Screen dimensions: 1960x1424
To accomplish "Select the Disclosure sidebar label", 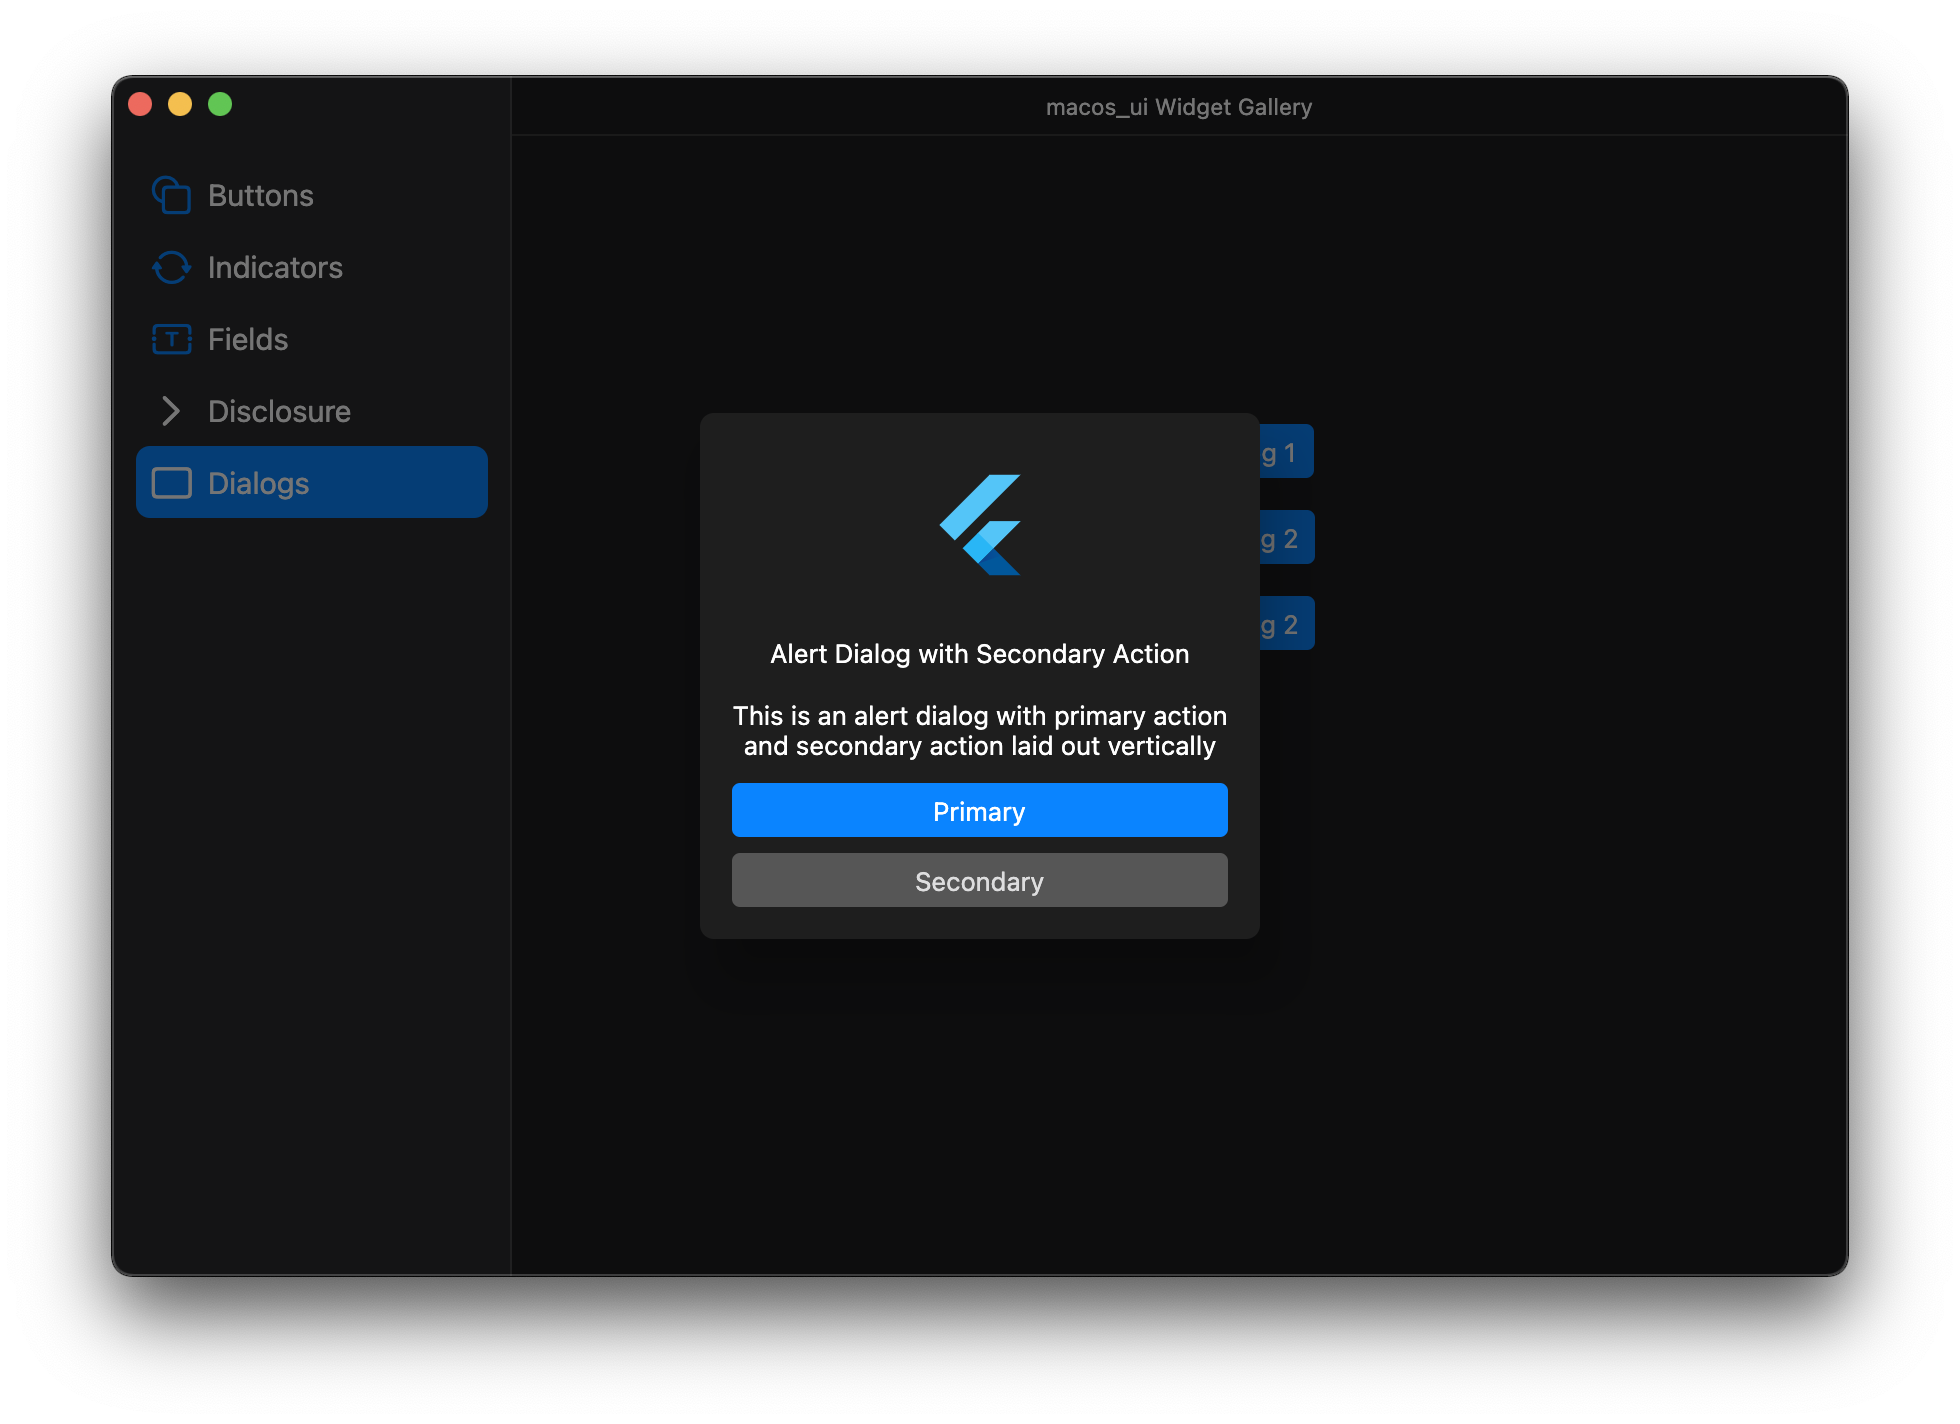I will [279, 411].
